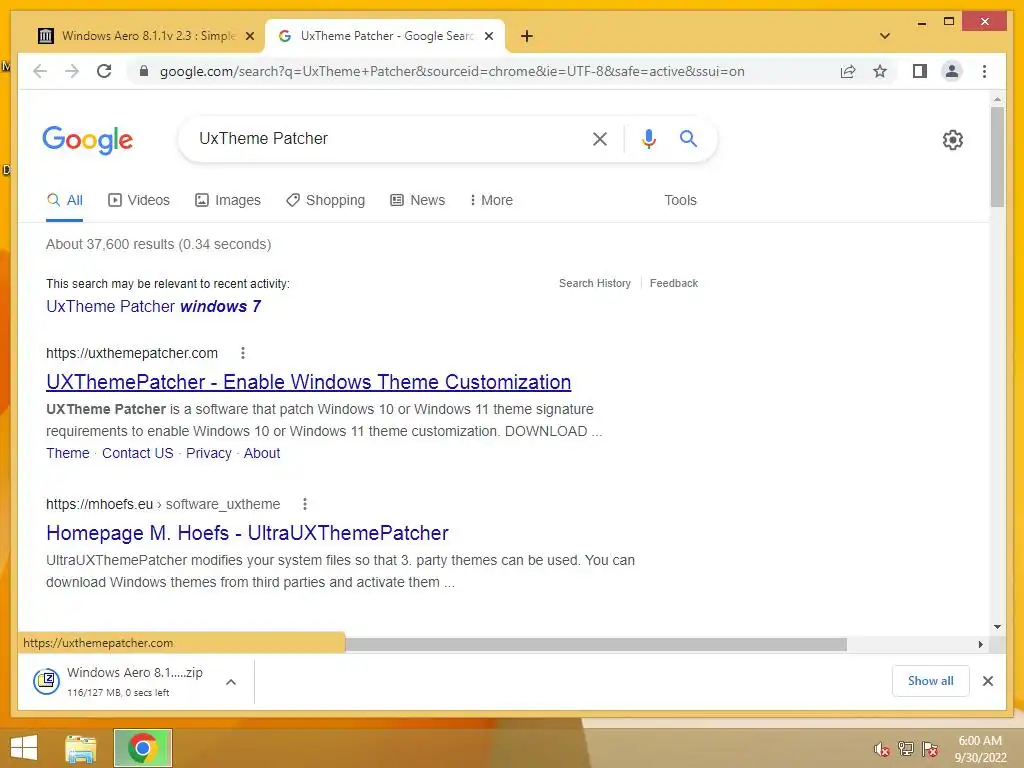Open the Search History link
This screenshot has width=1024, height=768.
595,283
